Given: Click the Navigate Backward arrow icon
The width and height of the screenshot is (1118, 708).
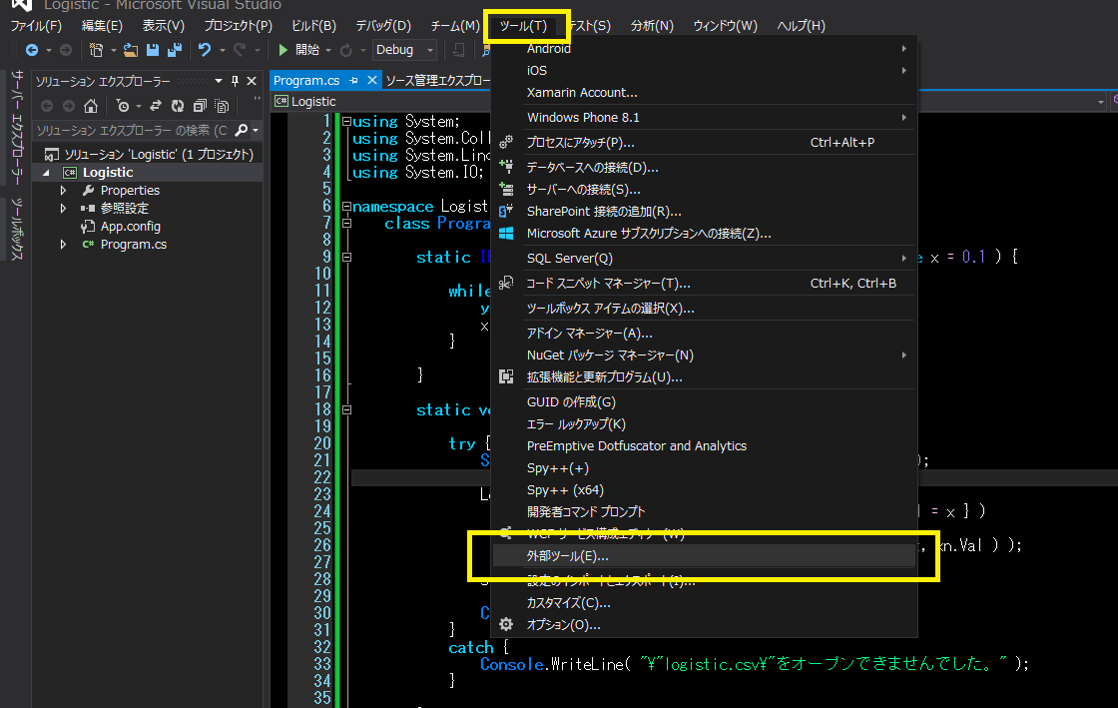Looking at the screenshot, I should coord(30,49).
